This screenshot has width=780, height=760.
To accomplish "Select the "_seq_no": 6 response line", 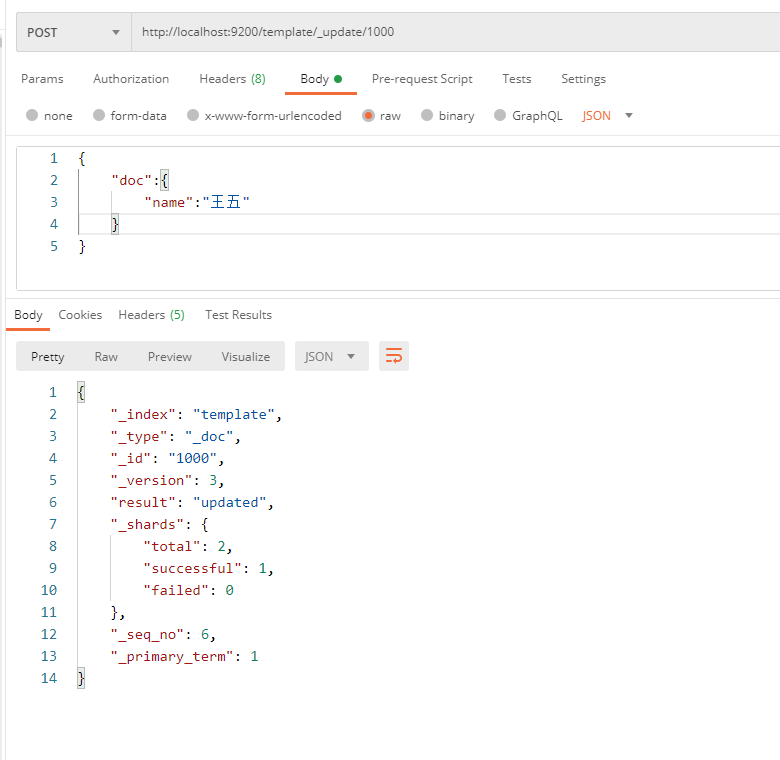I will point(163,634).
